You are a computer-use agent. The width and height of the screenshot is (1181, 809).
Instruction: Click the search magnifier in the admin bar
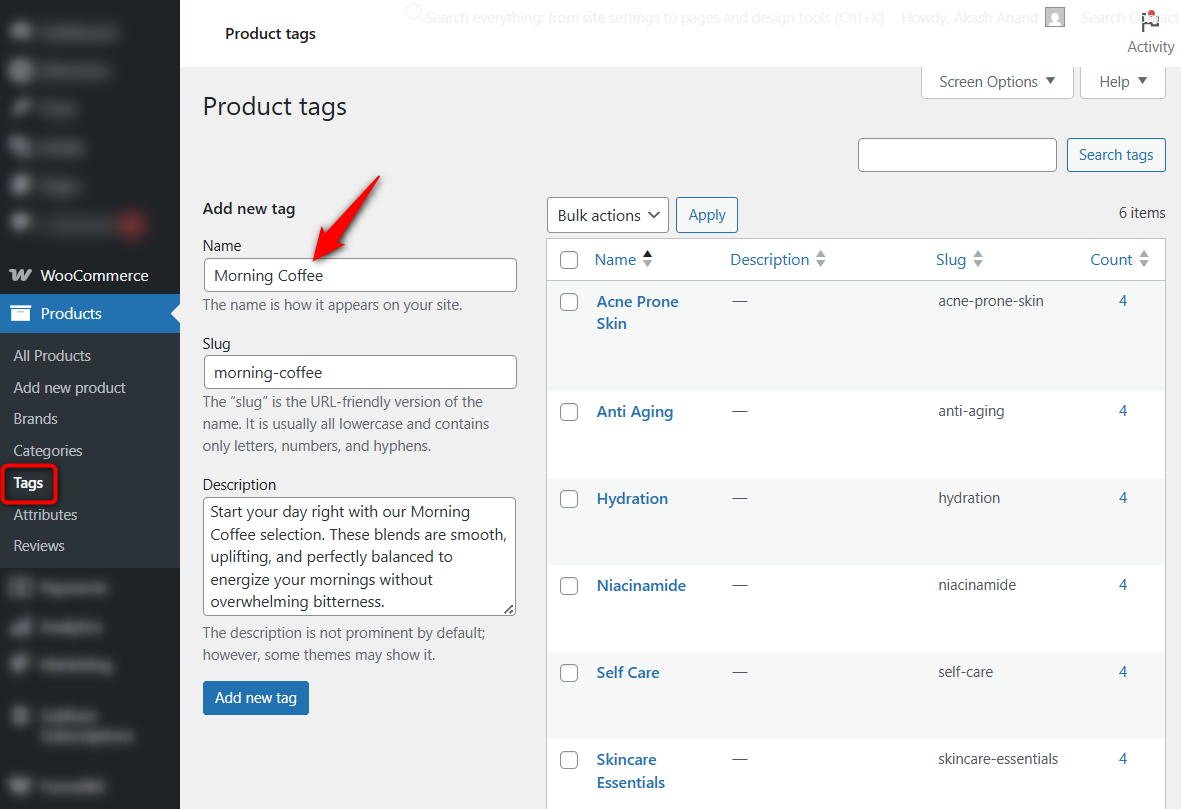point(413,13)
